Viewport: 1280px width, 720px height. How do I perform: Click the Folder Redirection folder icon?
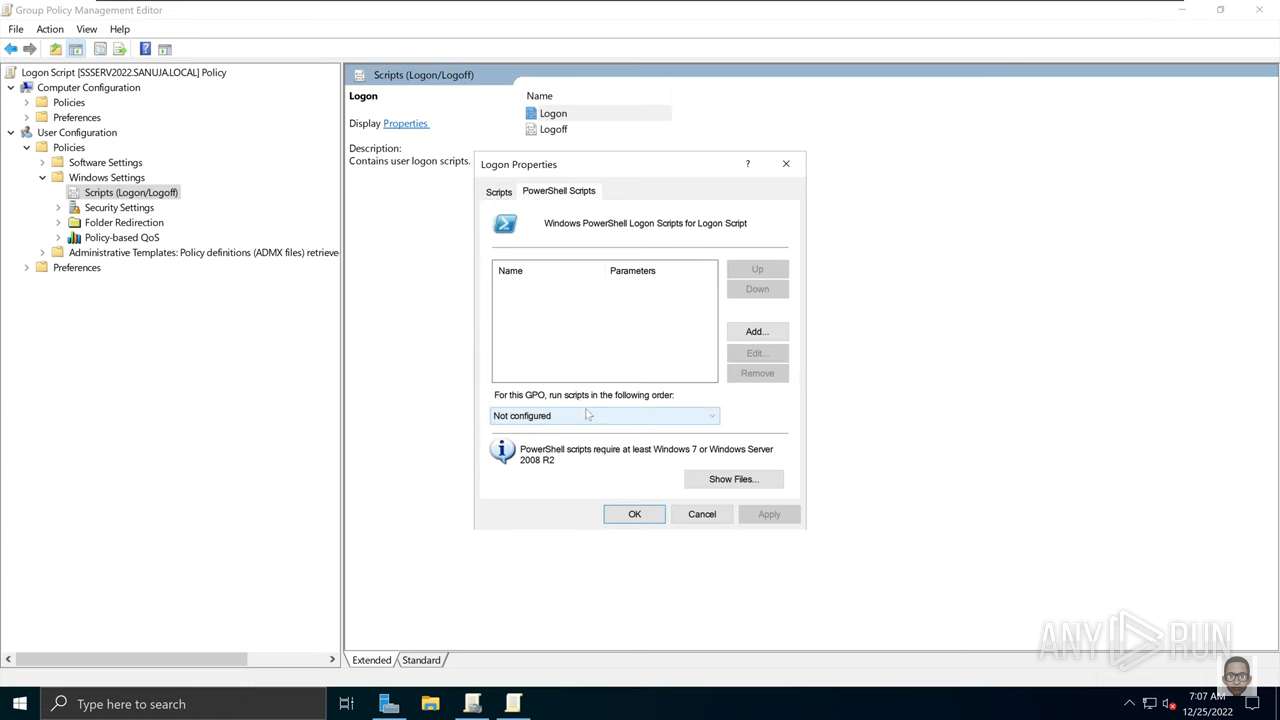[75, 222]
